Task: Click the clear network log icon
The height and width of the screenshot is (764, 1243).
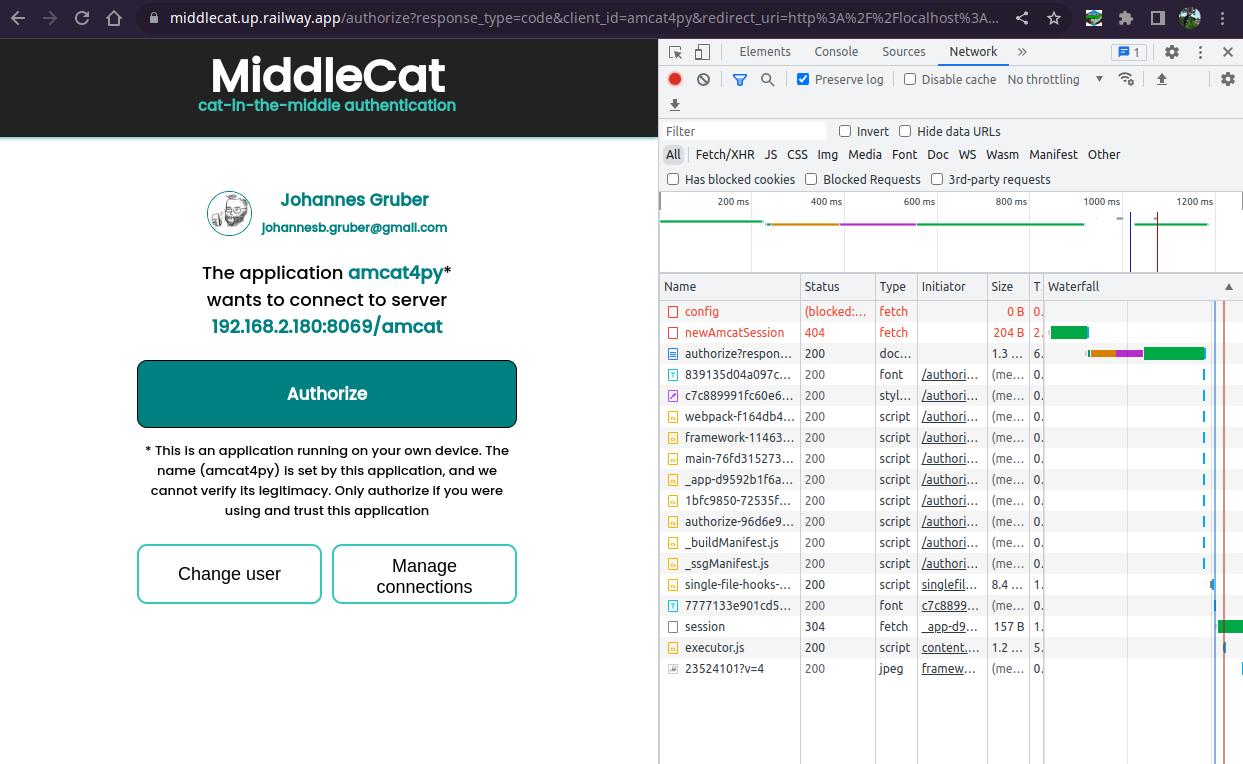Action: pos(703,79)
